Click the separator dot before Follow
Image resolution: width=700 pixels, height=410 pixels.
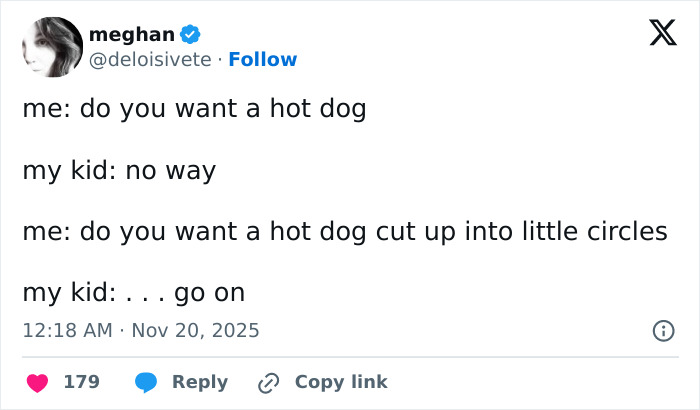(220, 60)
